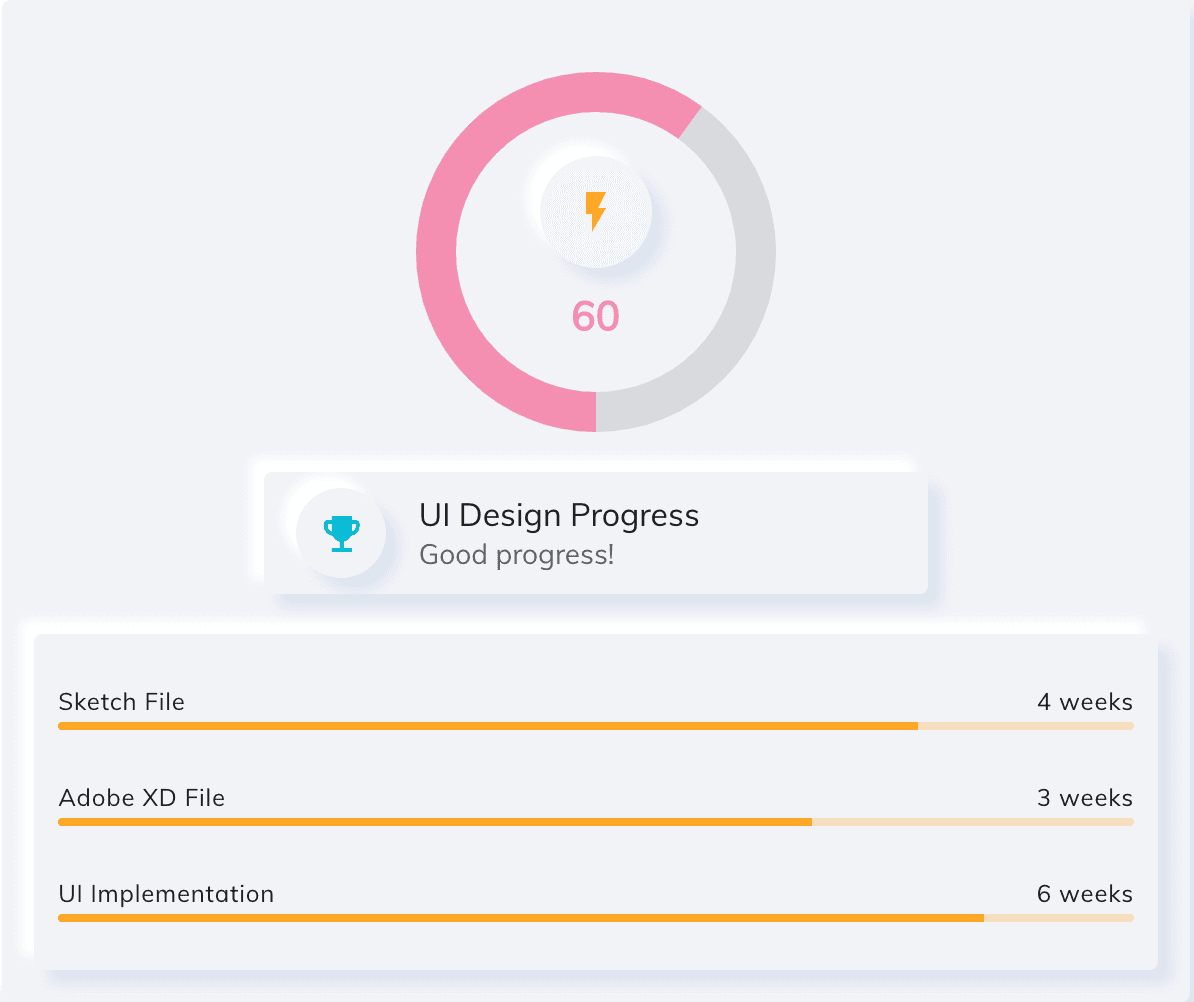Screen dimensions: 1194x1002
Task: Click the blue trophy icon
Action: (x=342, y=533)
